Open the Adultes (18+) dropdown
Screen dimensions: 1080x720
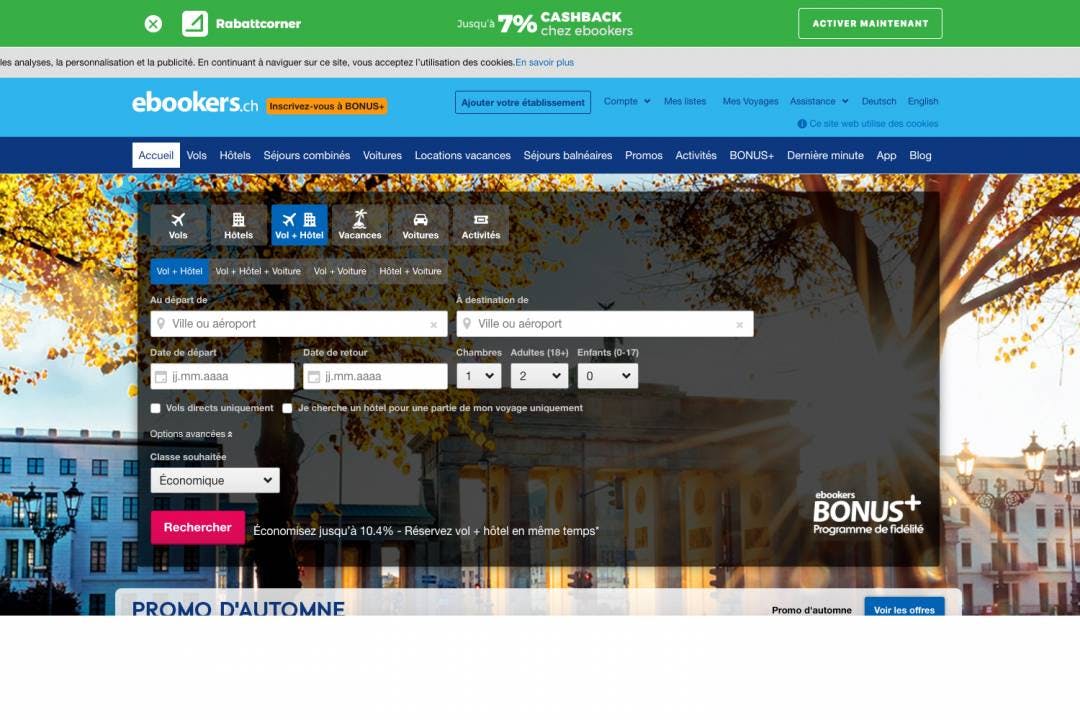click(539, 375)
